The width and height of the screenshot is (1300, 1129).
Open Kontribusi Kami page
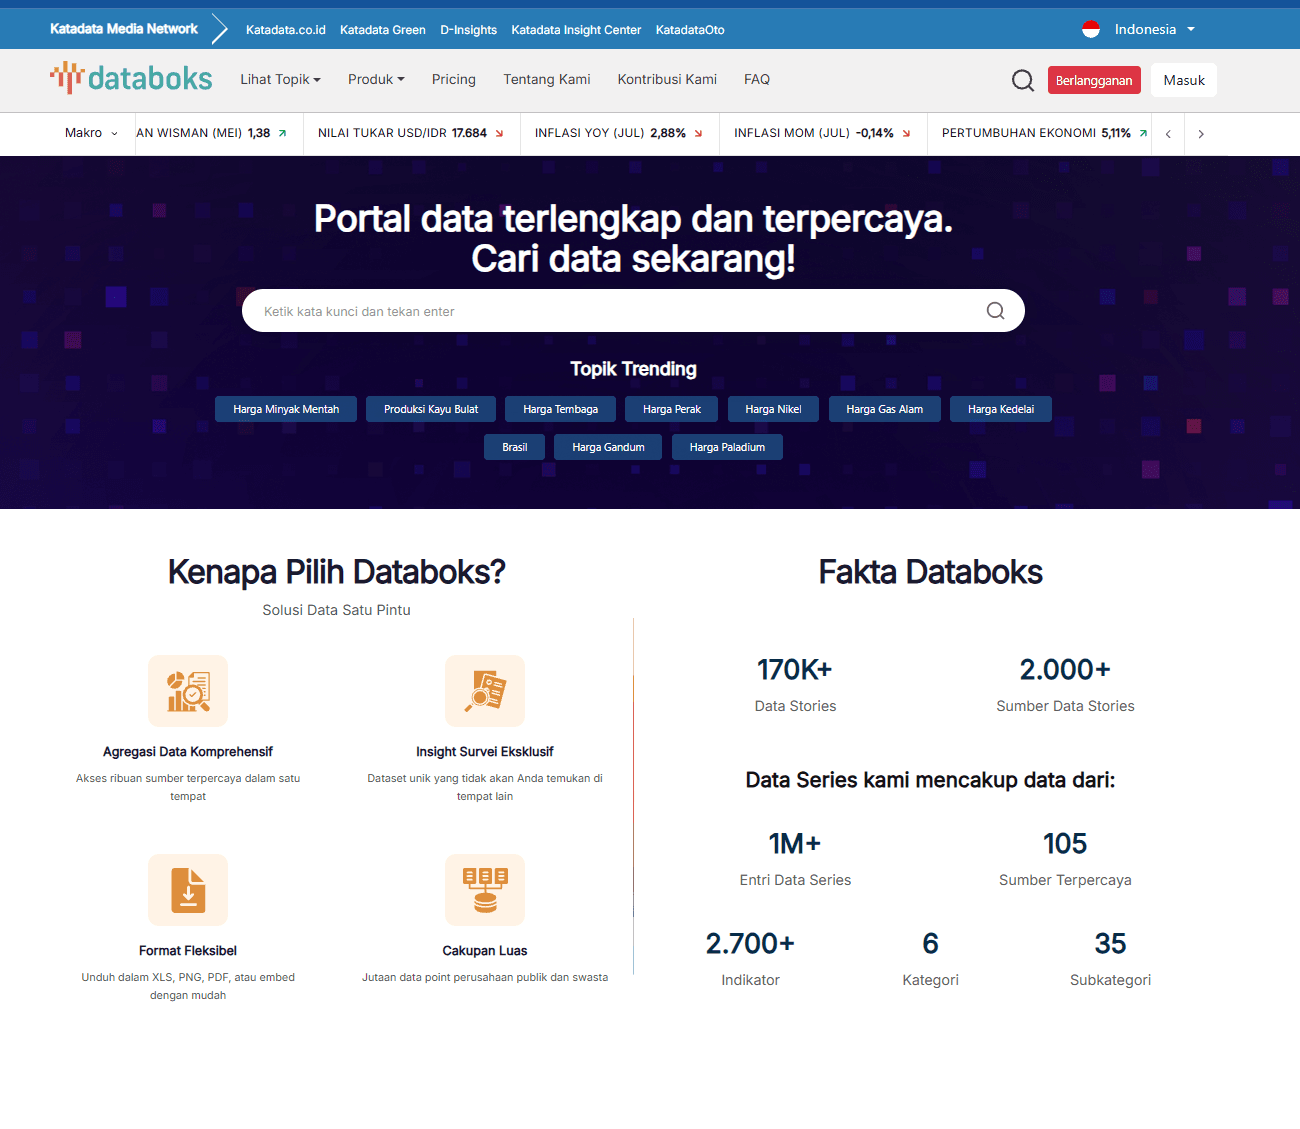click(667, 79)
